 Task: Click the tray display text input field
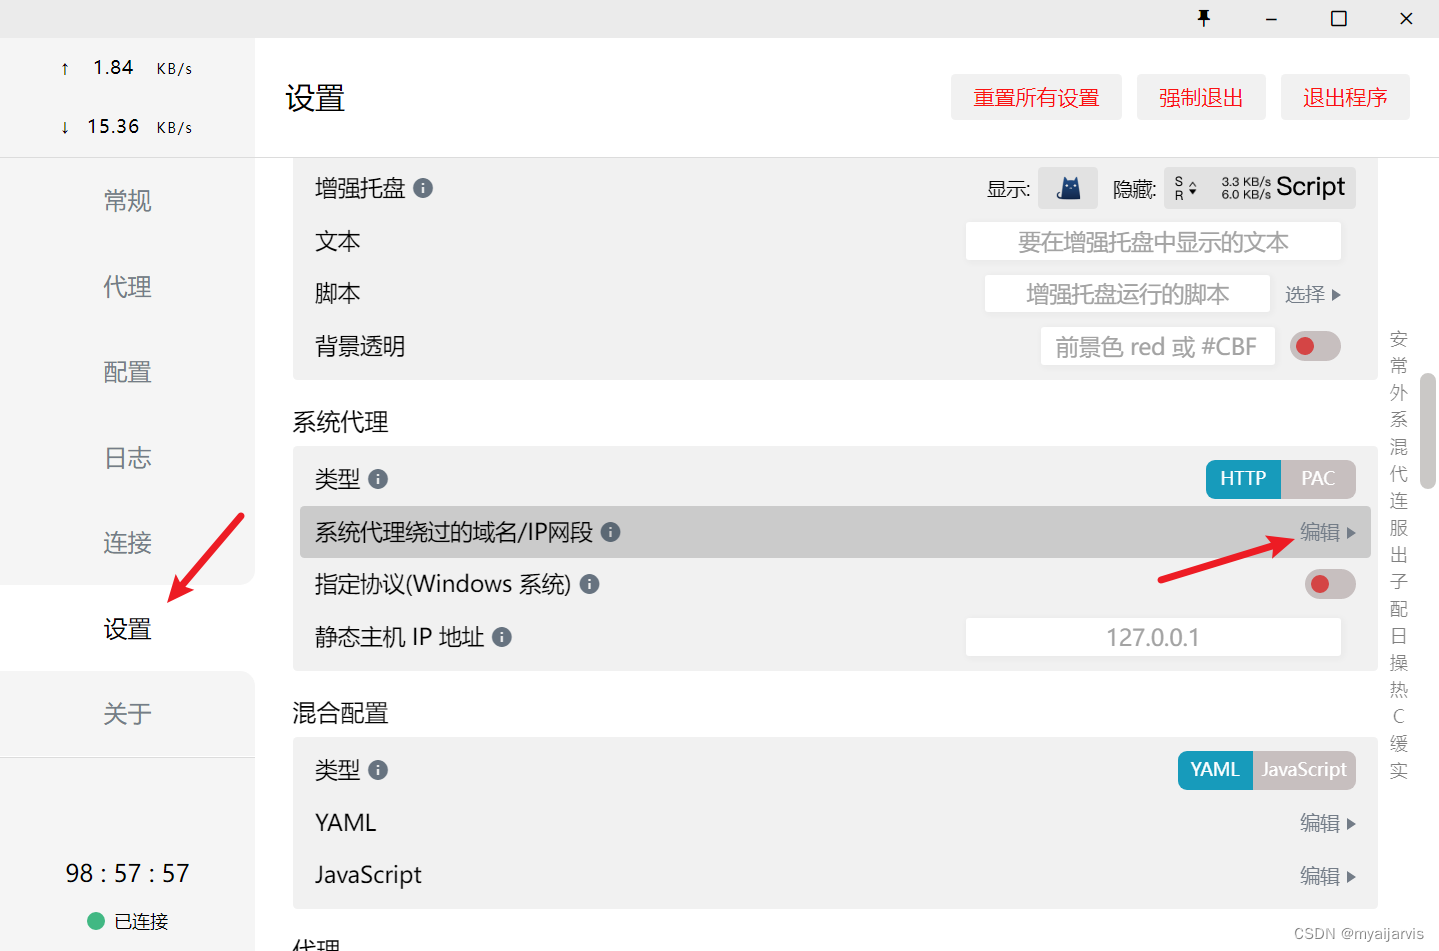1153,242
